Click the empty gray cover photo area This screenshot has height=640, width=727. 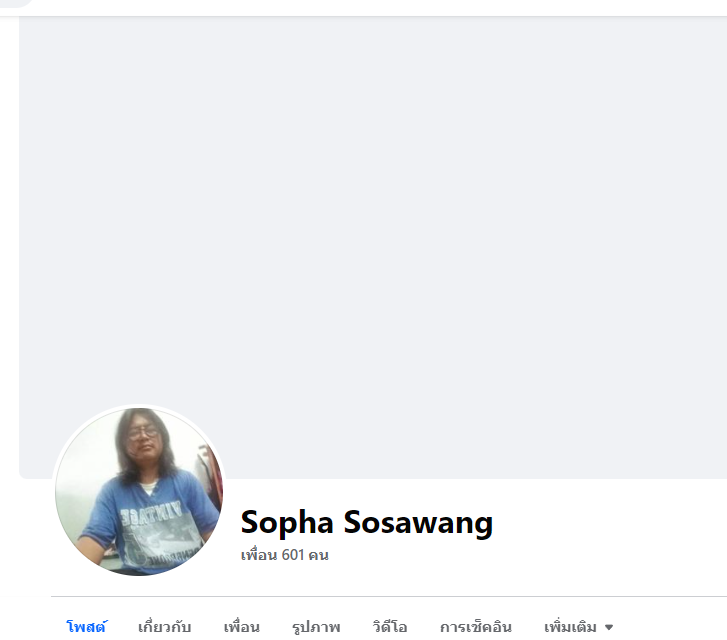coord(373,232)
